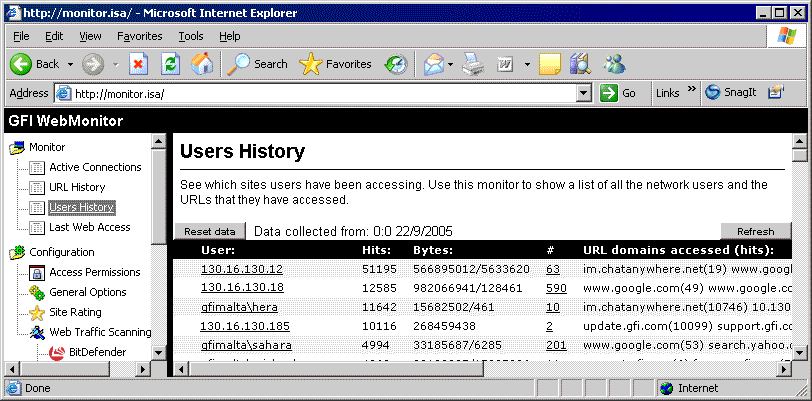Click sidebar horizontal scrollbar right arrow
812x401 pixels.
pos(143,369)
